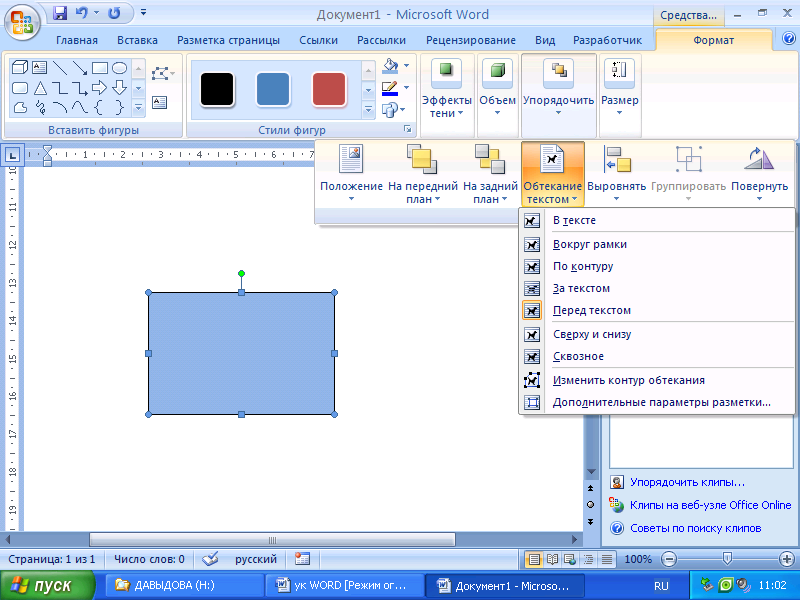Click the Office button orb

pos(22,23)
